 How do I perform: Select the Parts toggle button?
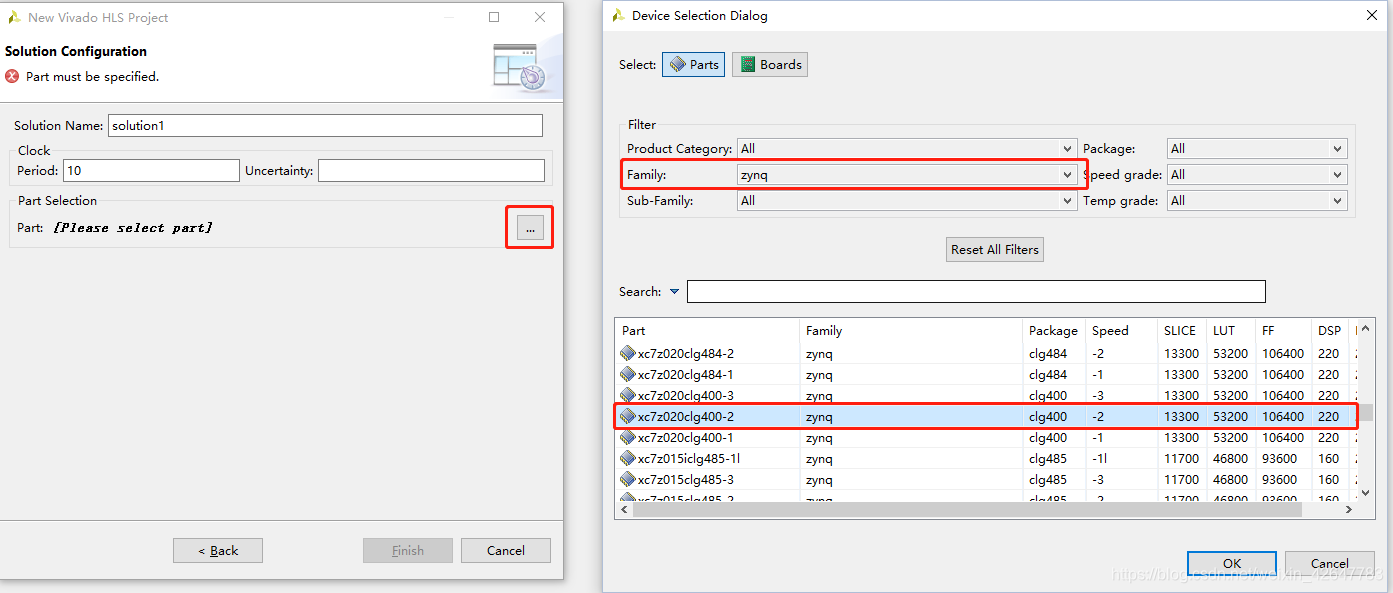[x=693, y=64]
